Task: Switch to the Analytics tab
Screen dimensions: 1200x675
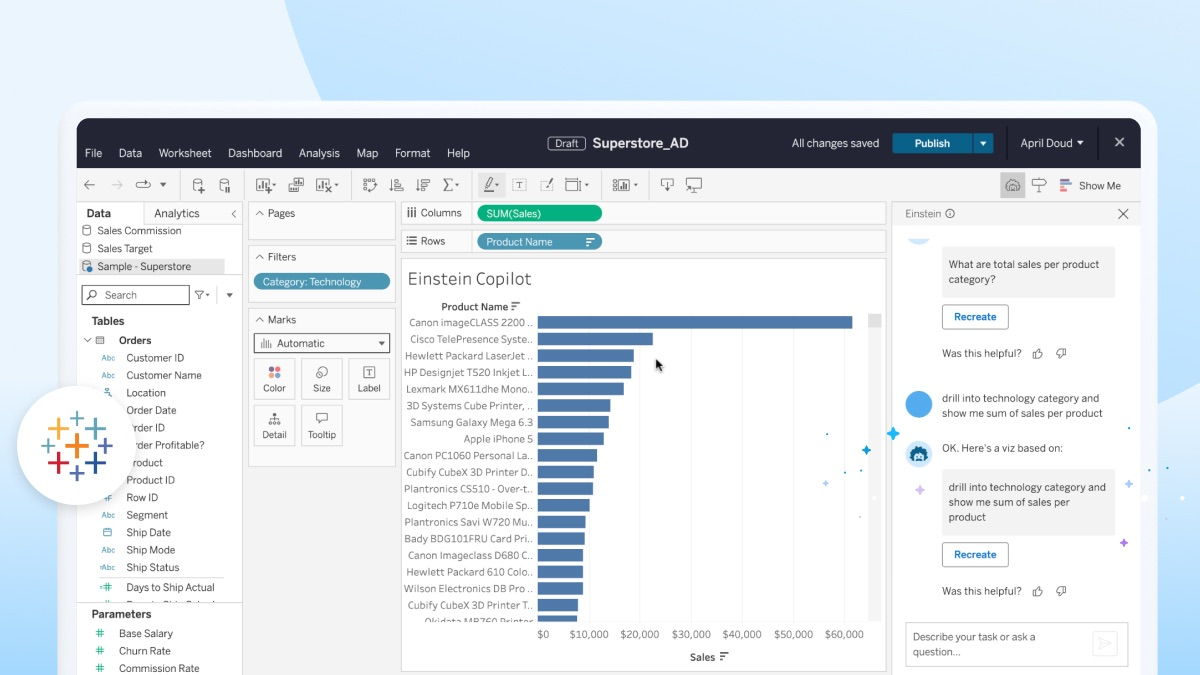Action: 176,213
